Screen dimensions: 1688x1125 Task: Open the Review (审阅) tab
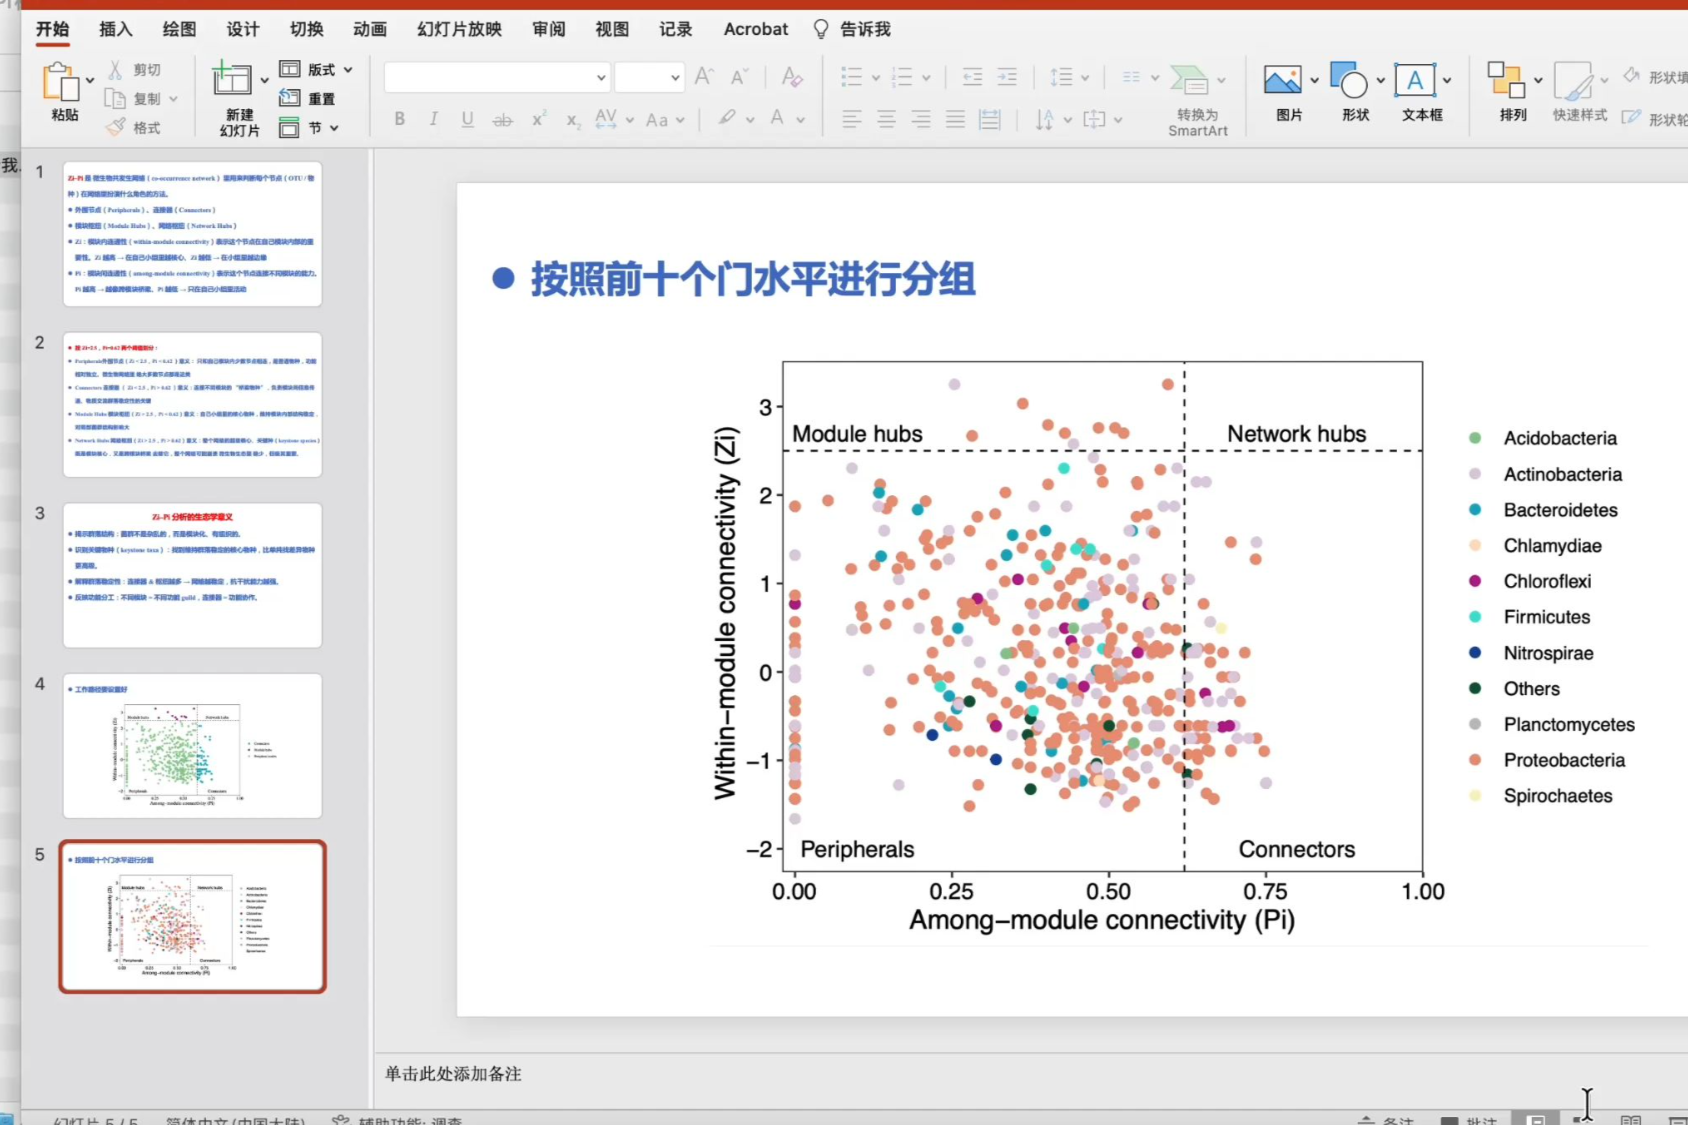point(548,29)
